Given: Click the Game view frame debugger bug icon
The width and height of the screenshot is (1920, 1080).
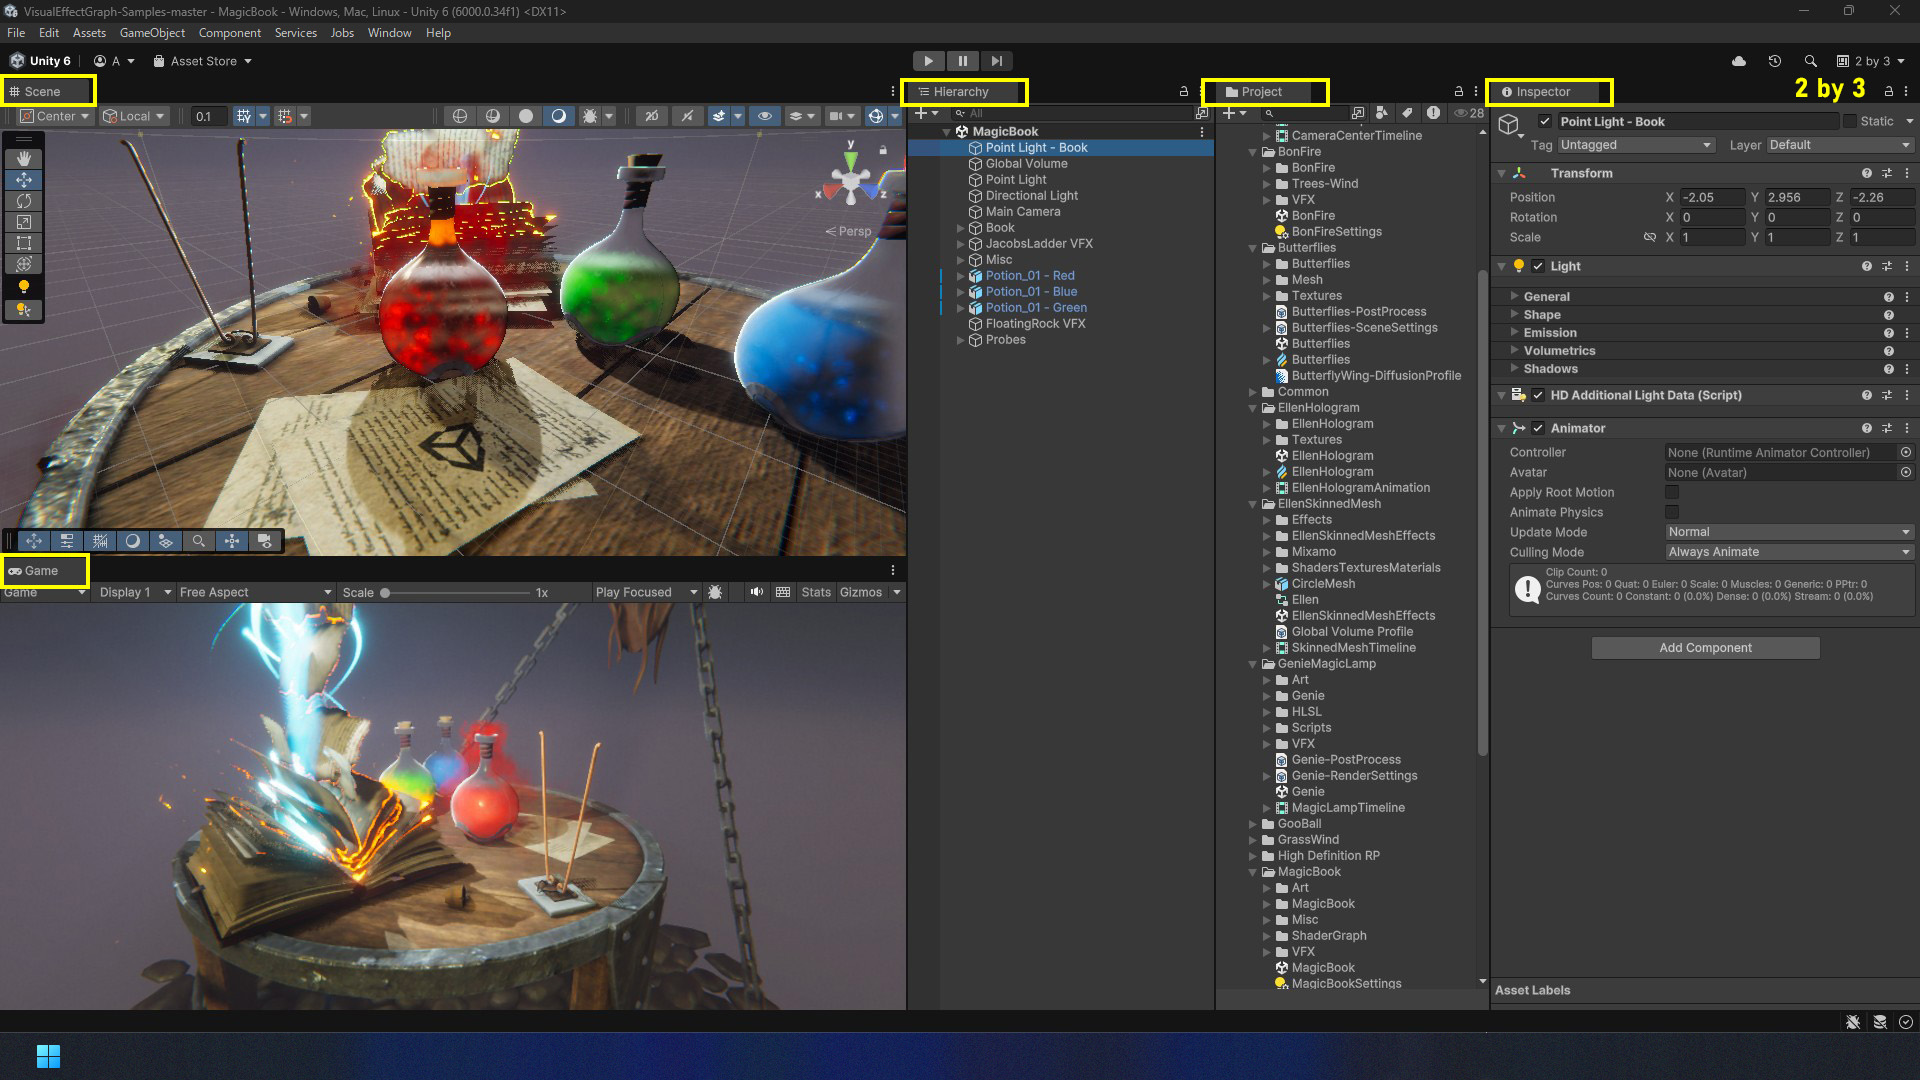Looking at the screenshot, I should (715, 592).
